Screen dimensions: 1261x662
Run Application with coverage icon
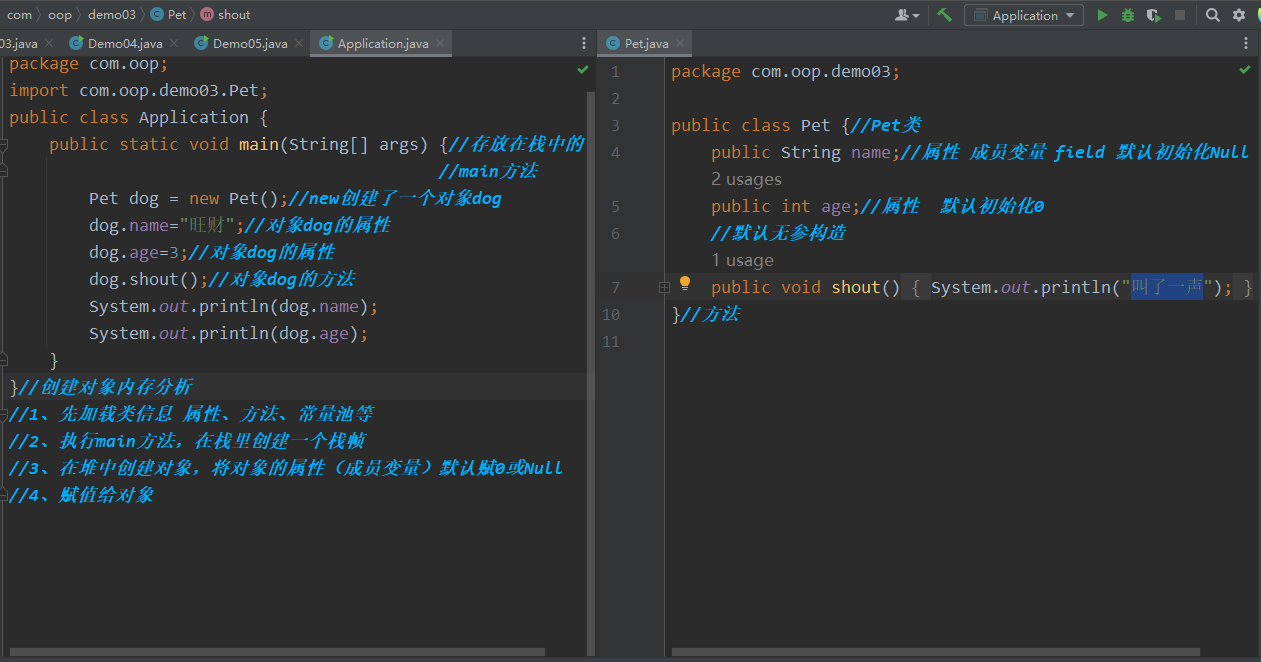point(1154,15)
